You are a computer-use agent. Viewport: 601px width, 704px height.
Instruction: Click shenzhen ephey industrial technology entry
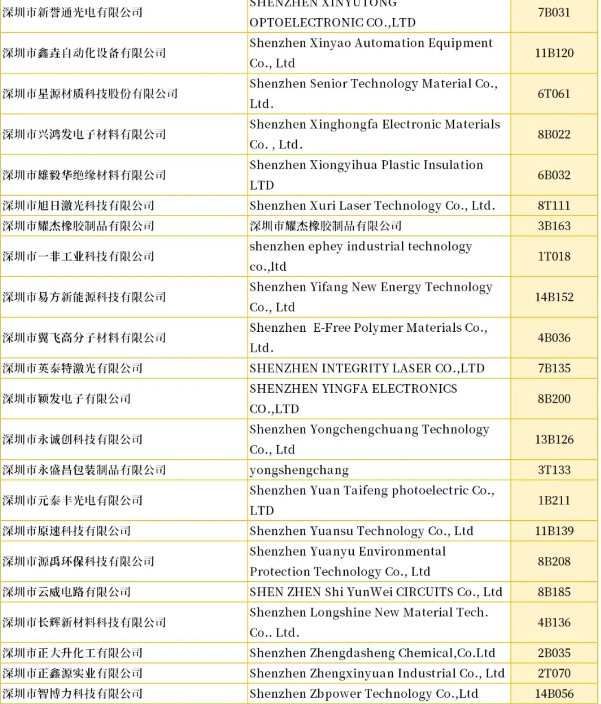(360, 256)
